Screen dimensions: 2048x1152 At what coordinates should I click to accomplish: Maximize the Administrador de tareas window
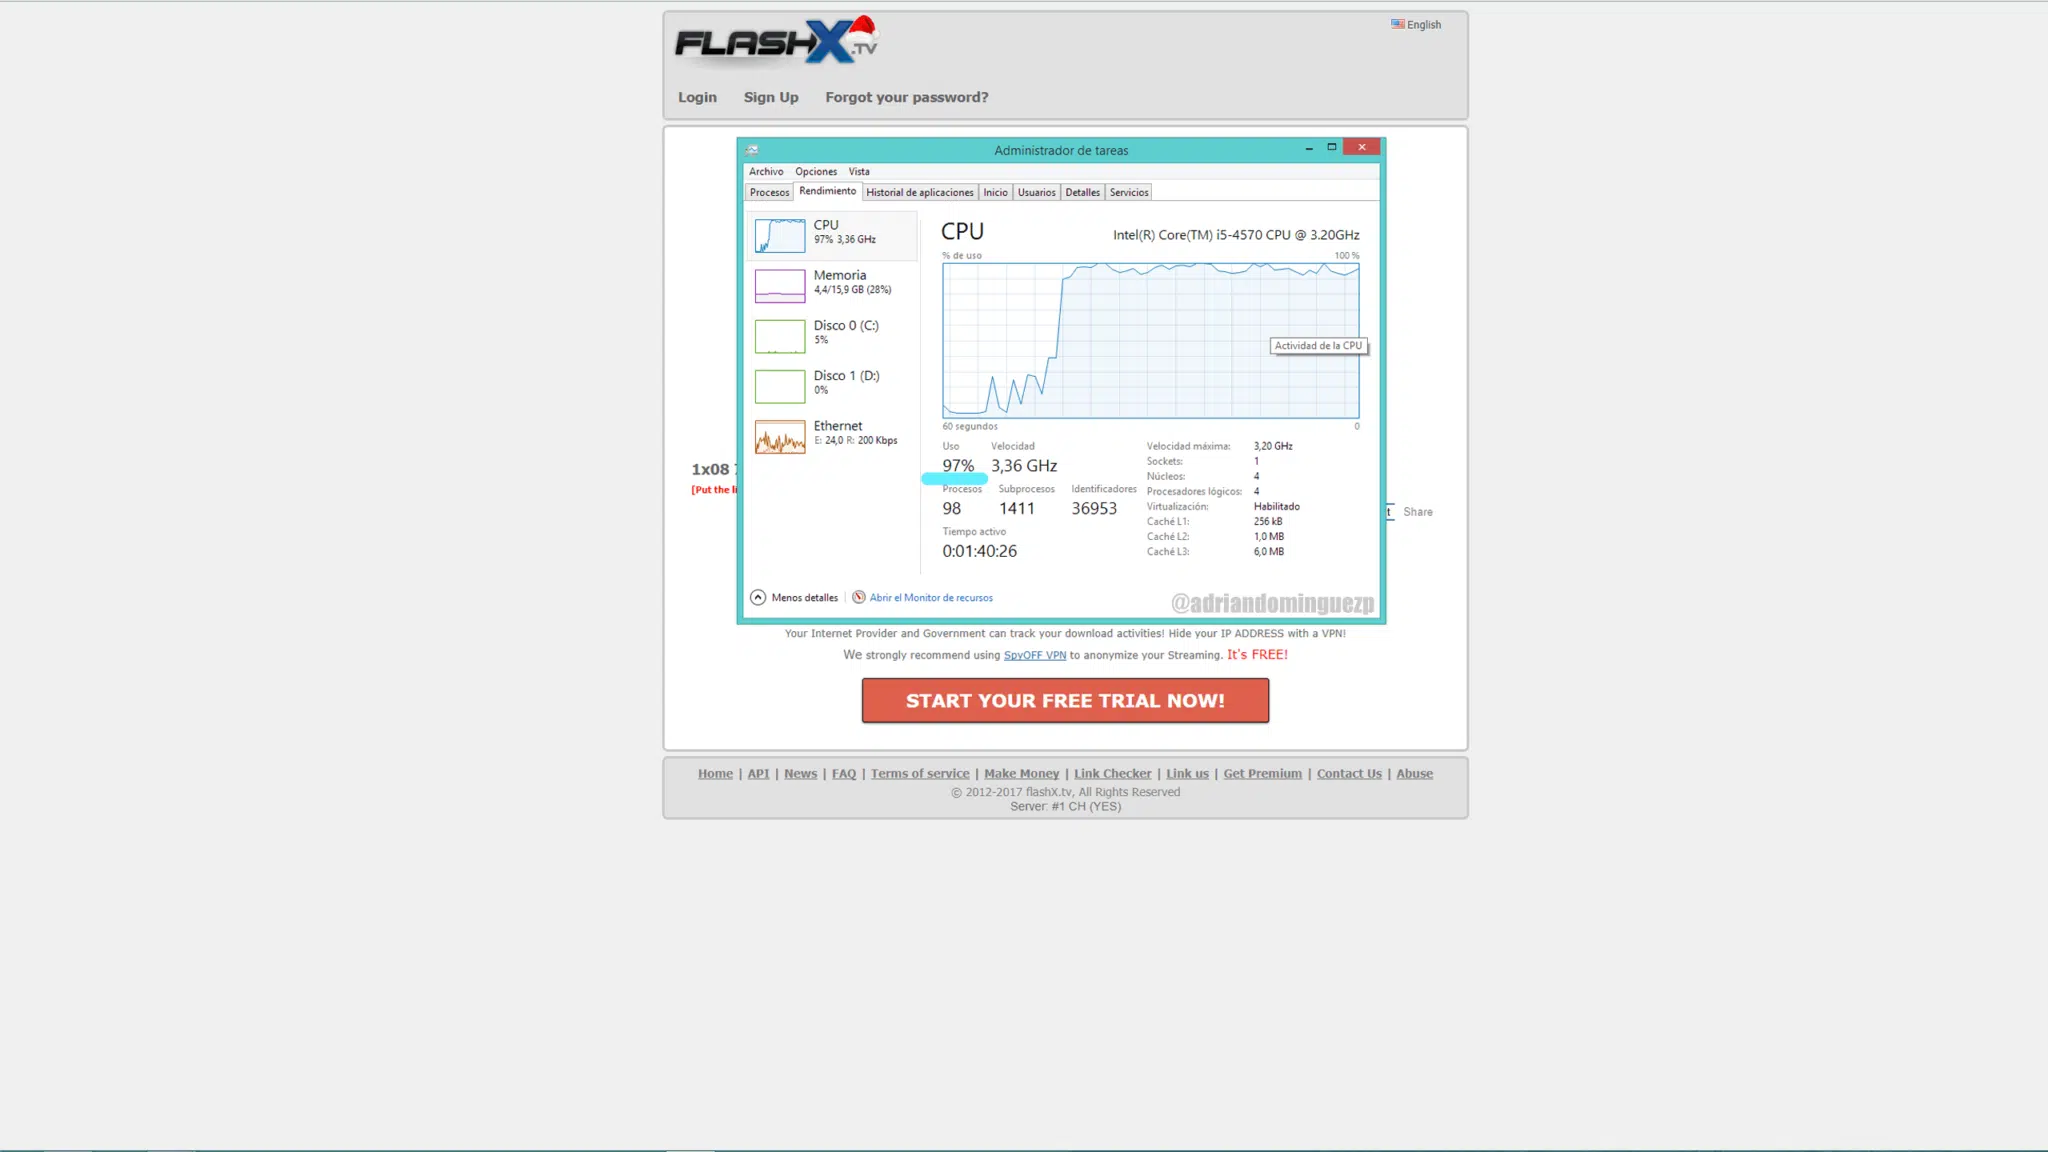point(1331,147)
